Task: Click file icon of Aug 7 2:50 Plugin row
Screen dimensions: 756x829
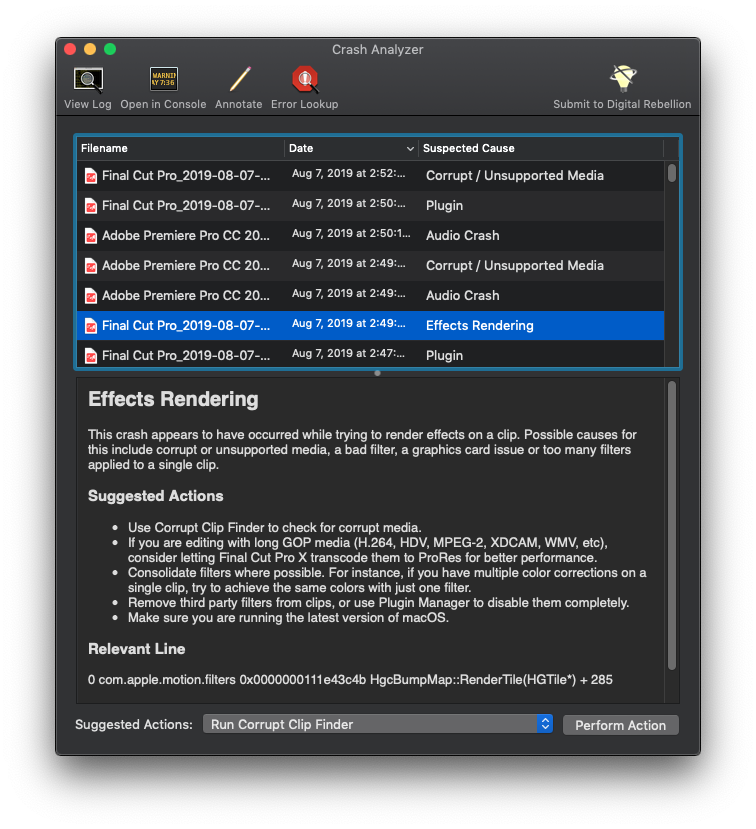Action: (91, 206)
